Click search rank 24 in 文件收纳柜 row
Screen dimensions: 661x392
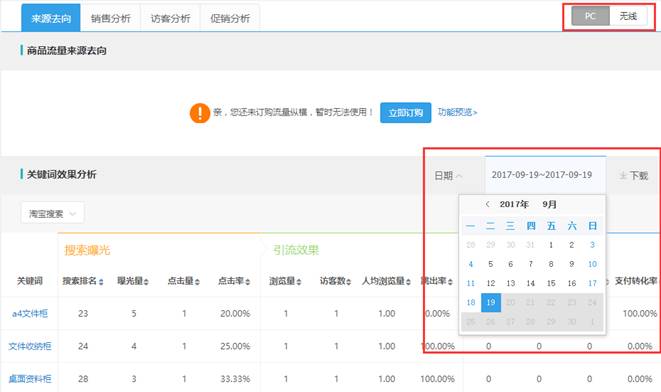pos(83,346)
